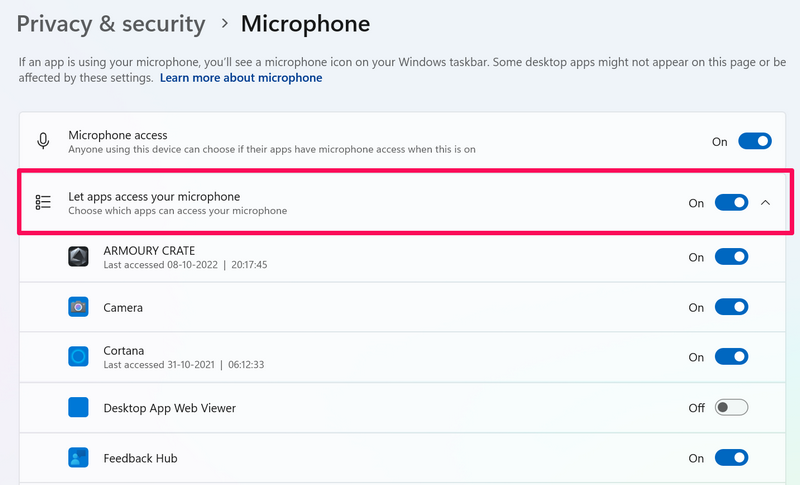Click the Desktop App Web Viewer icon
Viewport: 800px width, 485px height.
(79, 408)
